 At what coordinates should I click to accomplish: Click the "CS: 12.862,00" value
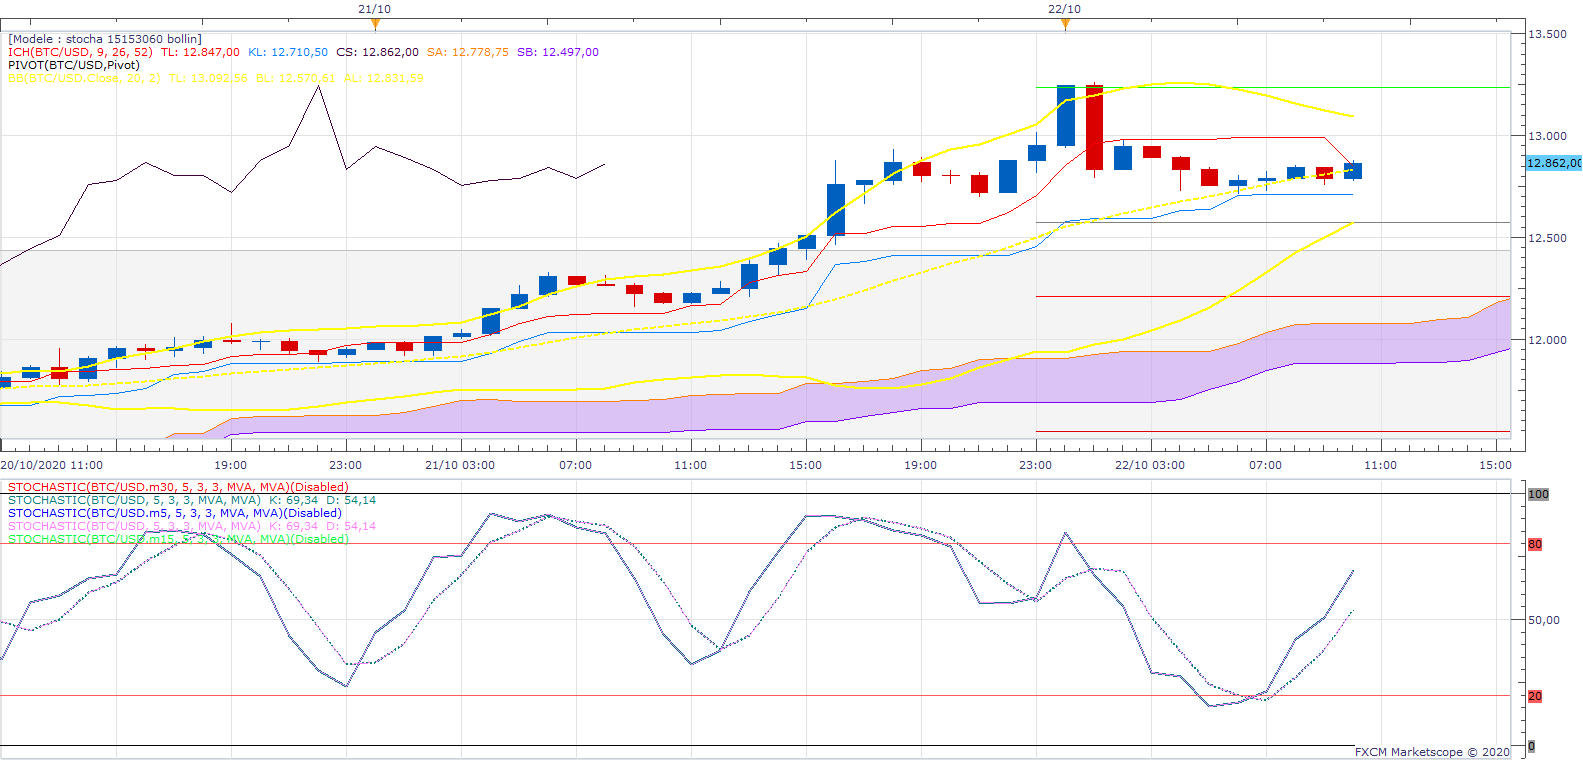pos(377,52)
